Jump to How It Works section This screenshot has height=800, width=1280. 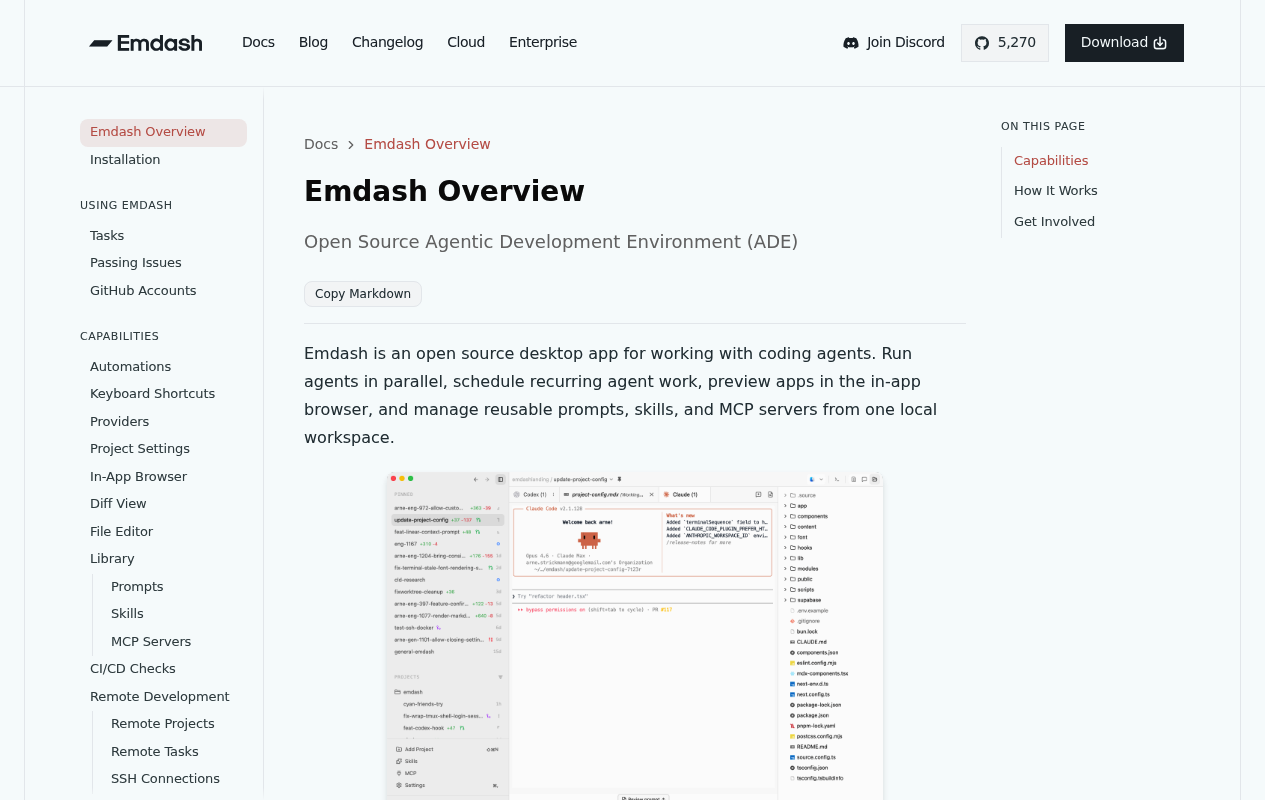[x=1056, y=191]
